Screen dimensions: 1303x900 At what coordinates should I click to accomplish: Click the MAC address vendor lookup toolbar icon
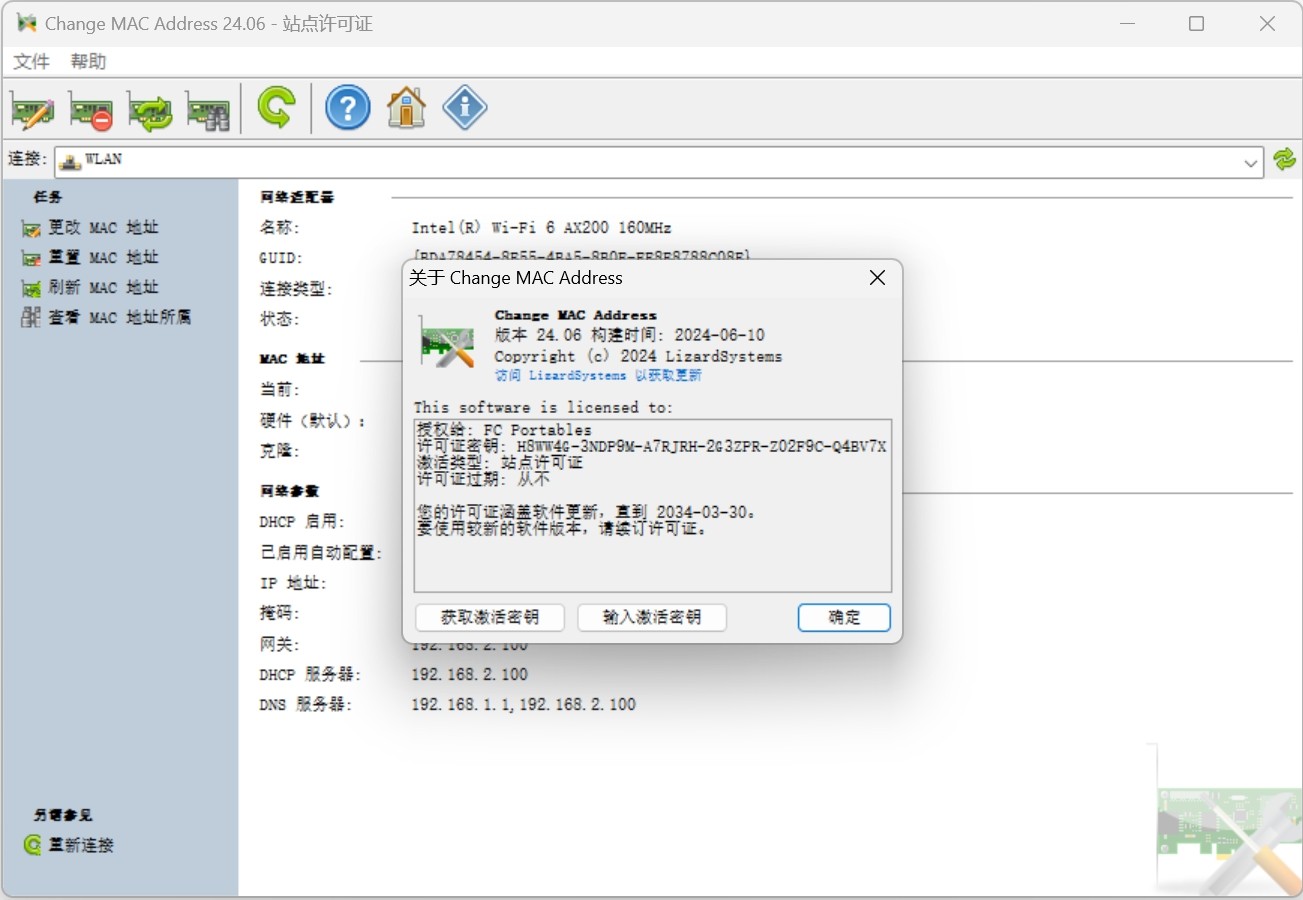[x=208, y=108]
